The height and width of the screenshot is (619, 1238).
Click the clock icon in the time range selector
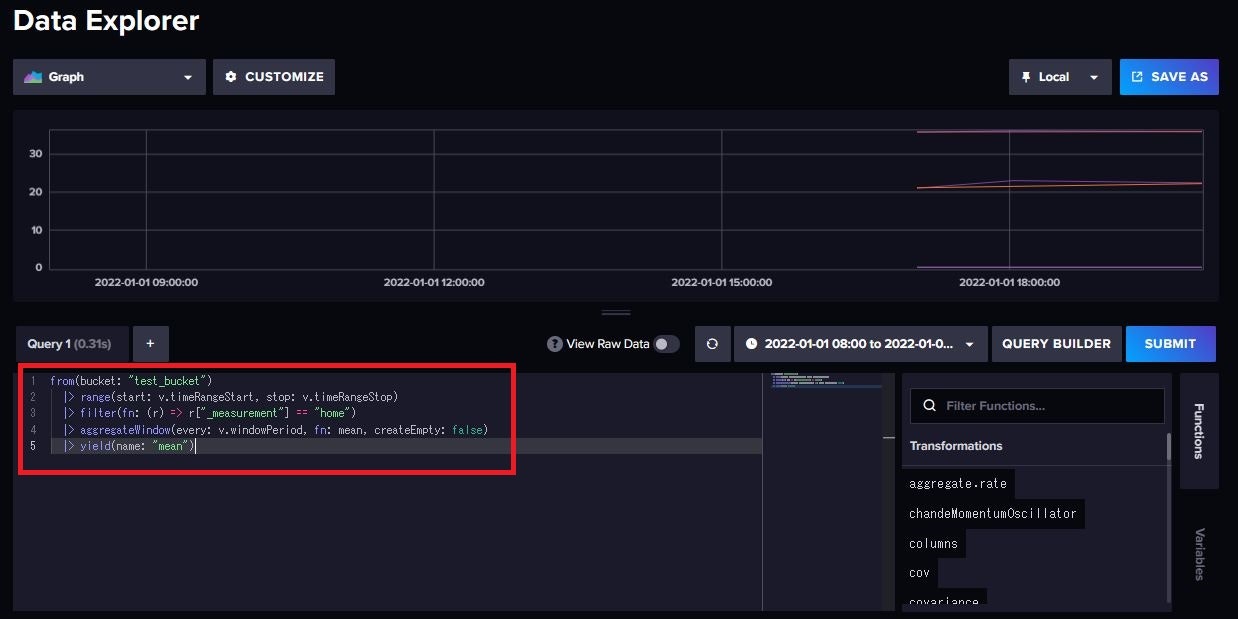pos(750,343)
